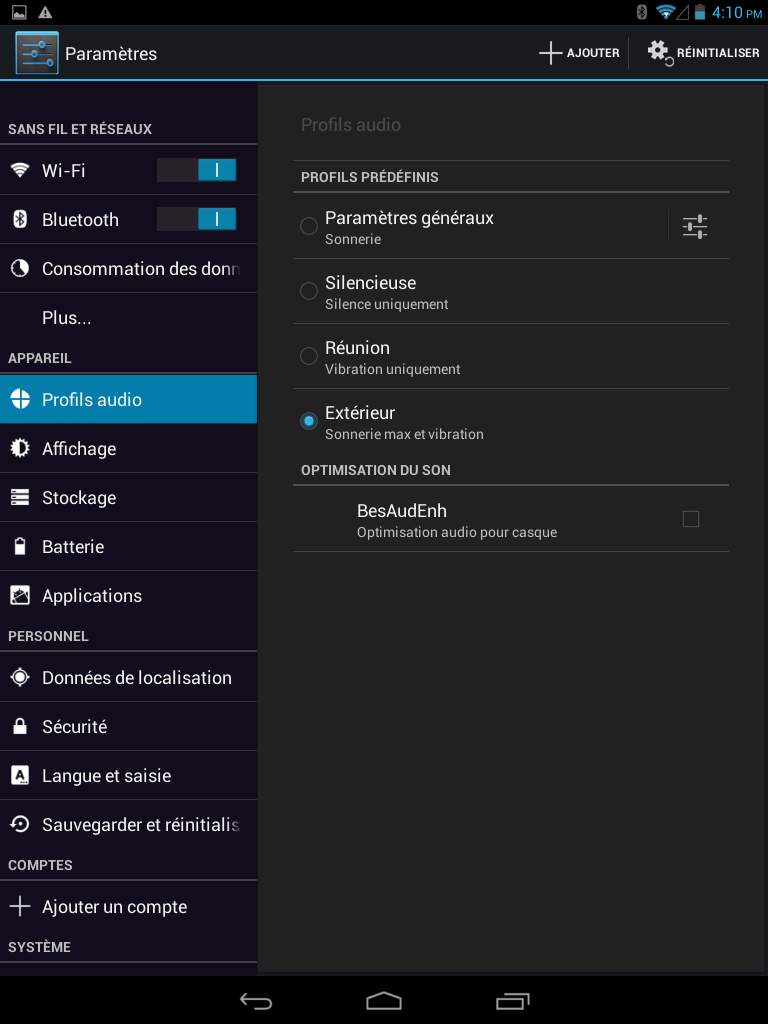The height and width of the screenshot is (1024, 768).
Task: Tap AJOUTER to add a profile
Action: (579, 53)
